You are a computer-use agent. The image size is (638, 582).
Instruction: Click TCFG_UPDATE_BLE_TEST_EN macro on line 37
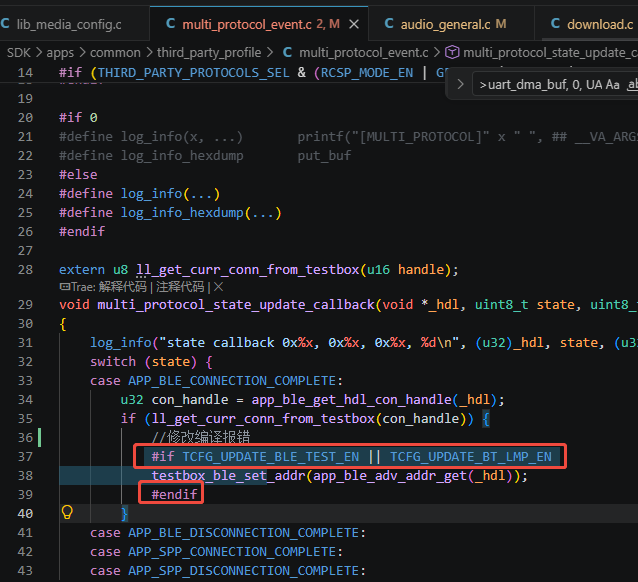pos(271,457)
